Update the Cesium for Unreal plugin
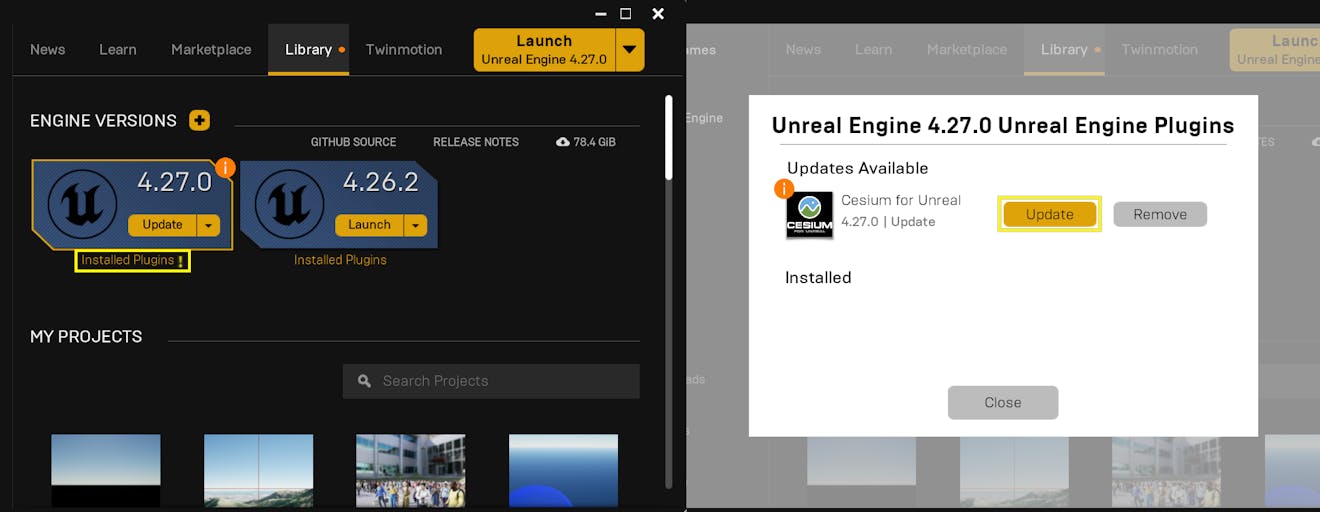Image resolution: width=1320 pixels, height=512 pixels. point(1049,214)
